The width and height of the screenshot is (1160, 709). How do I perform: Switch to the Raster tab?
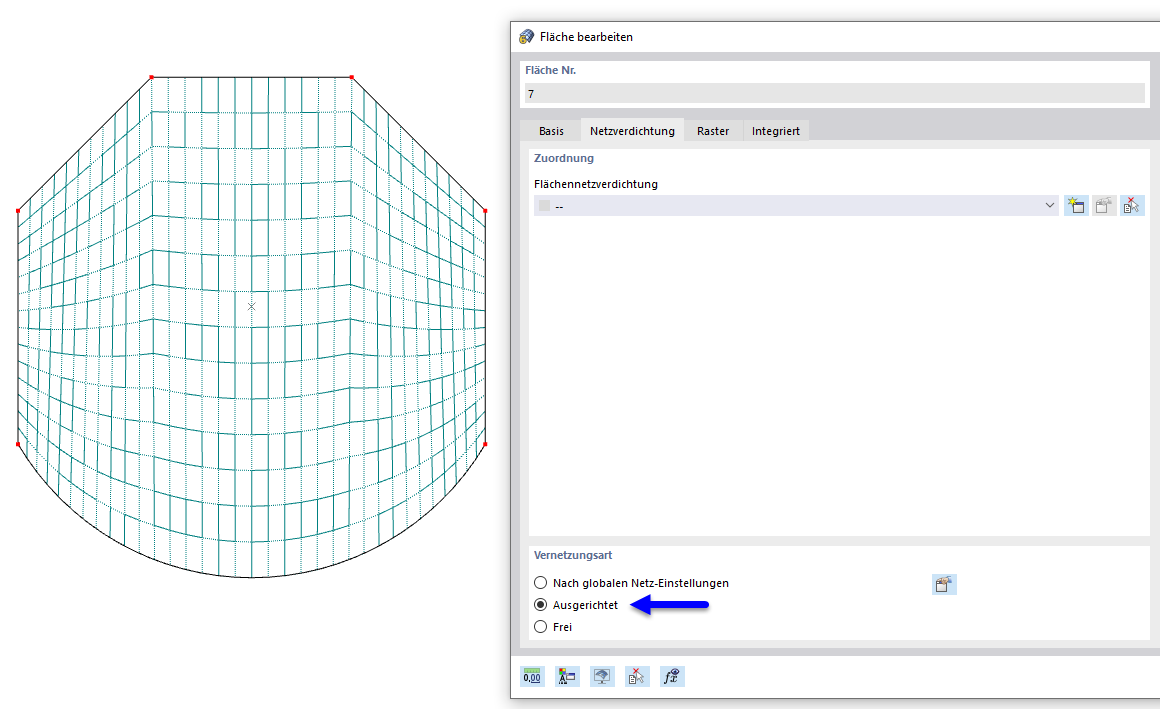713,131
